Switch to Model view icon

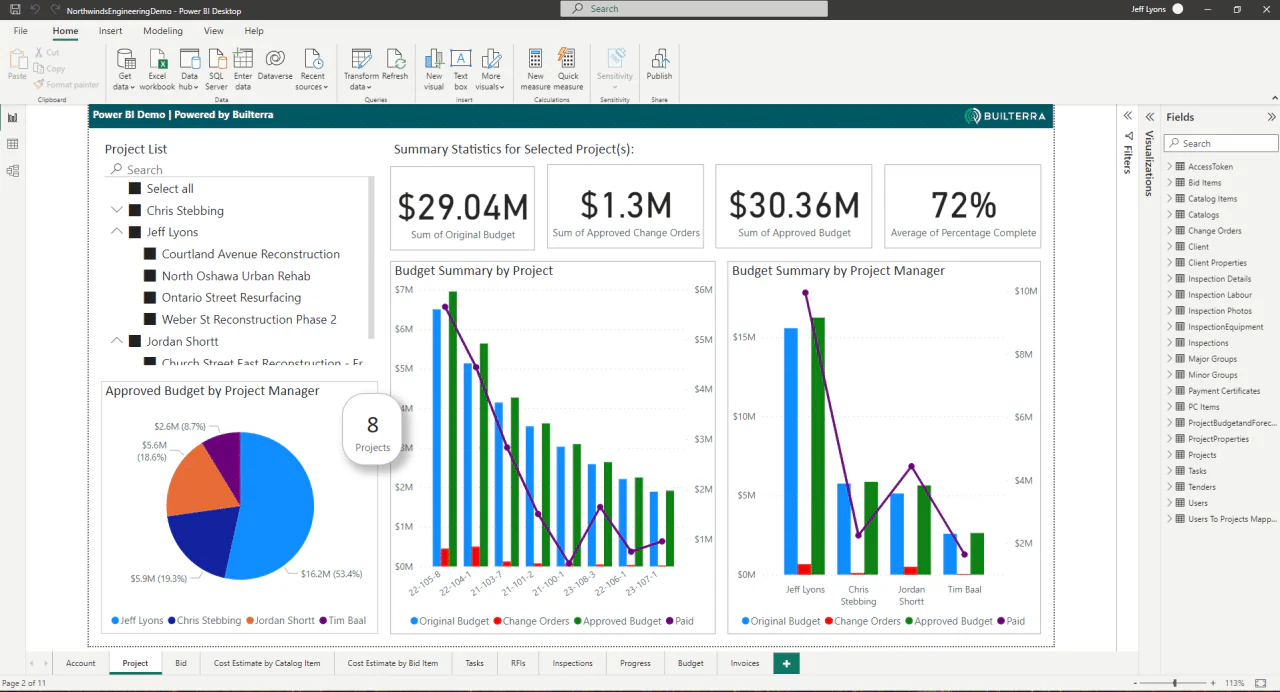click(13, 171)
